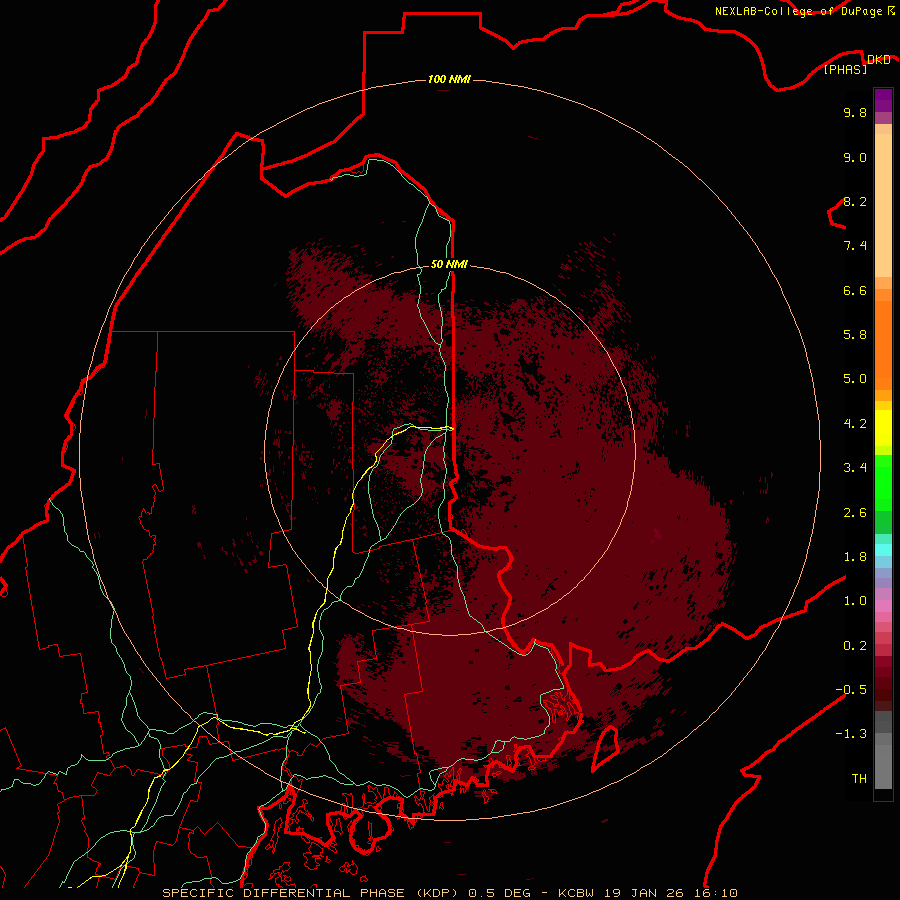Click the 2.6 scale label
This screenshot has height=900, width=900.
(855, 513)
